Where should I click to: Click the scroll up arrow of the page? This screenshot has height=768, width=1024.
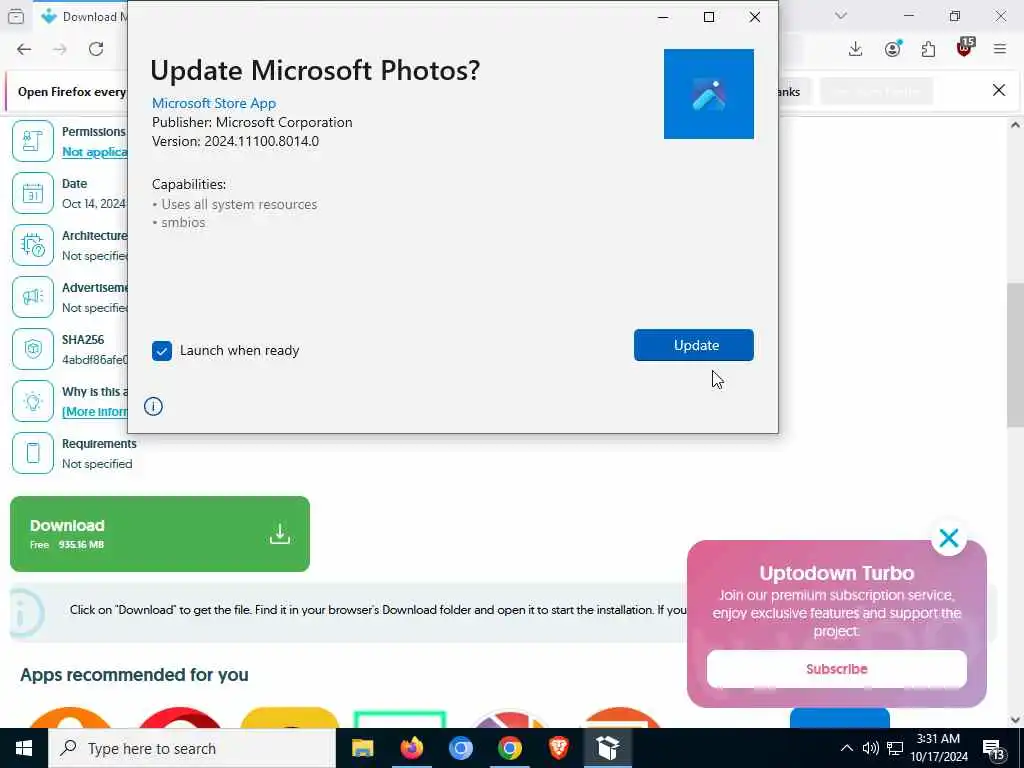click(x=1015, y=125)
